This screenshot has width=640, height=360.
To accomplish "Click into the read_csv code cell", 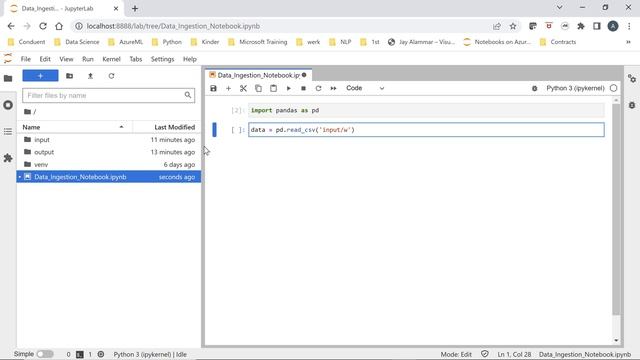I will pyautogui.click(x=426, y=130).
